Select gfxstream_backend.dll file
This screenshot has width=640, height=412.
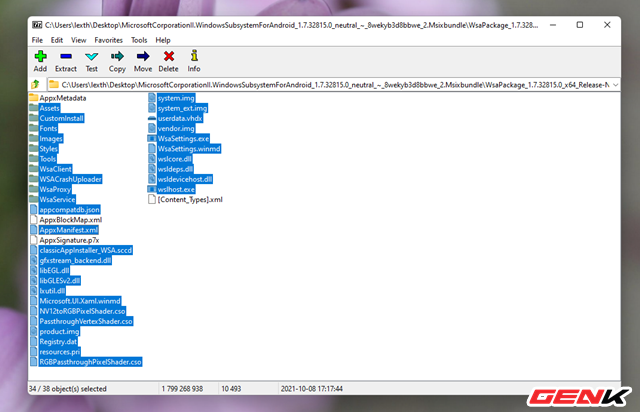click(x=71, y=261)
